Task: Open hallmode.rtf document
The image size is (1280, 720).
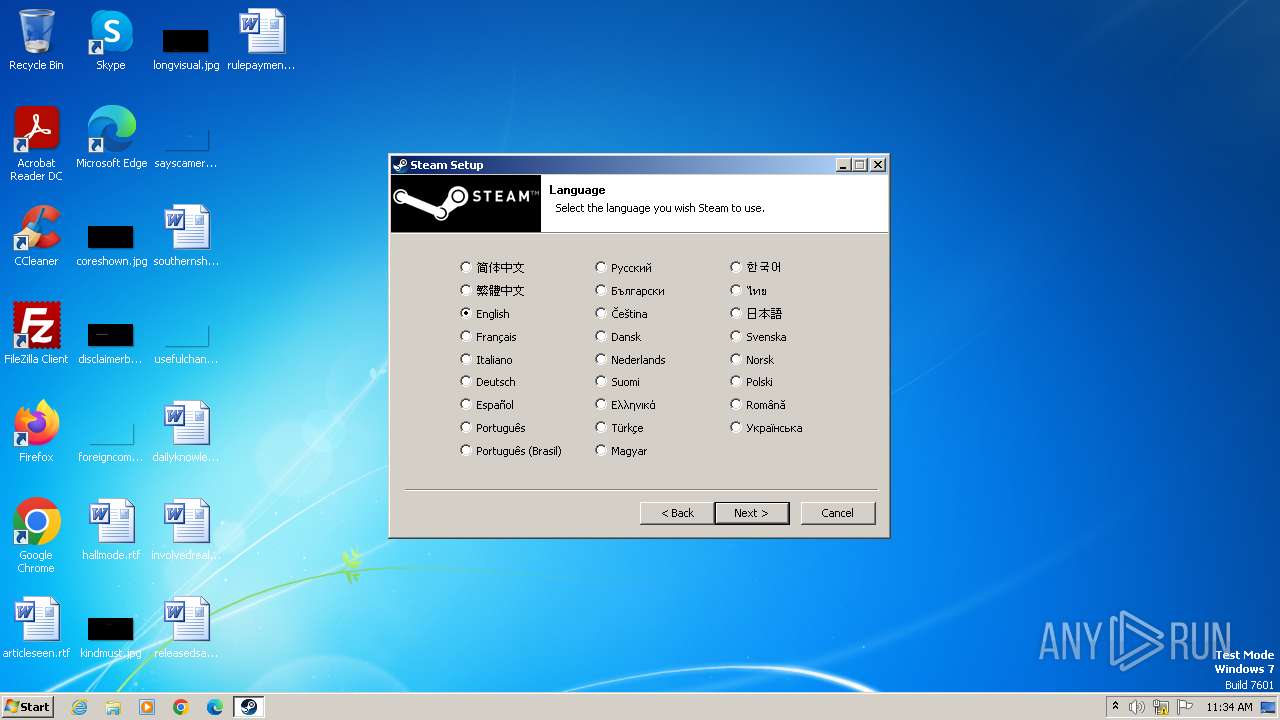Action: point(111,530)
